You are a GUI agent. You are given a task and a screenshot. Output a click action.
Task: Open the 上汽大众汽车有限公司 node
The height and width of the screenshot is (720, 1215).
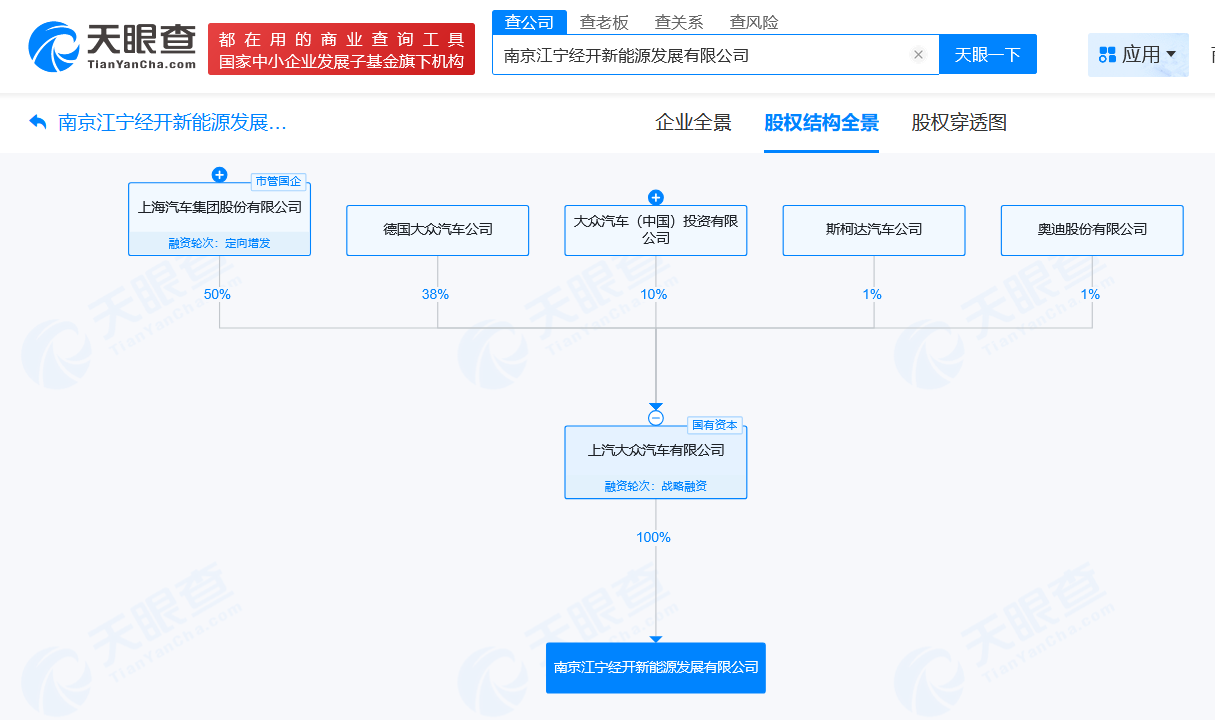coord(656,462)
